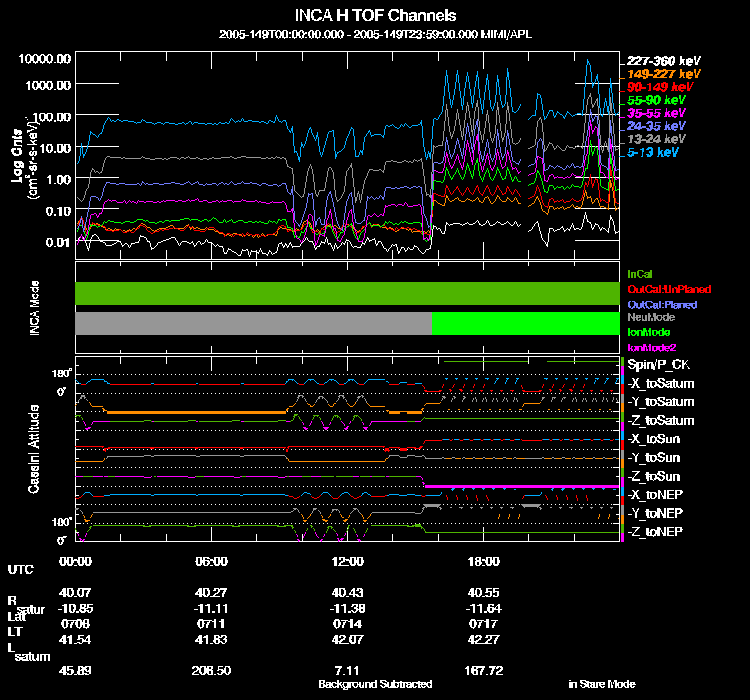Viewport: 750px width, 700px height.
Task: Select the L-shell value '41.83'
Action: (211, 639)
